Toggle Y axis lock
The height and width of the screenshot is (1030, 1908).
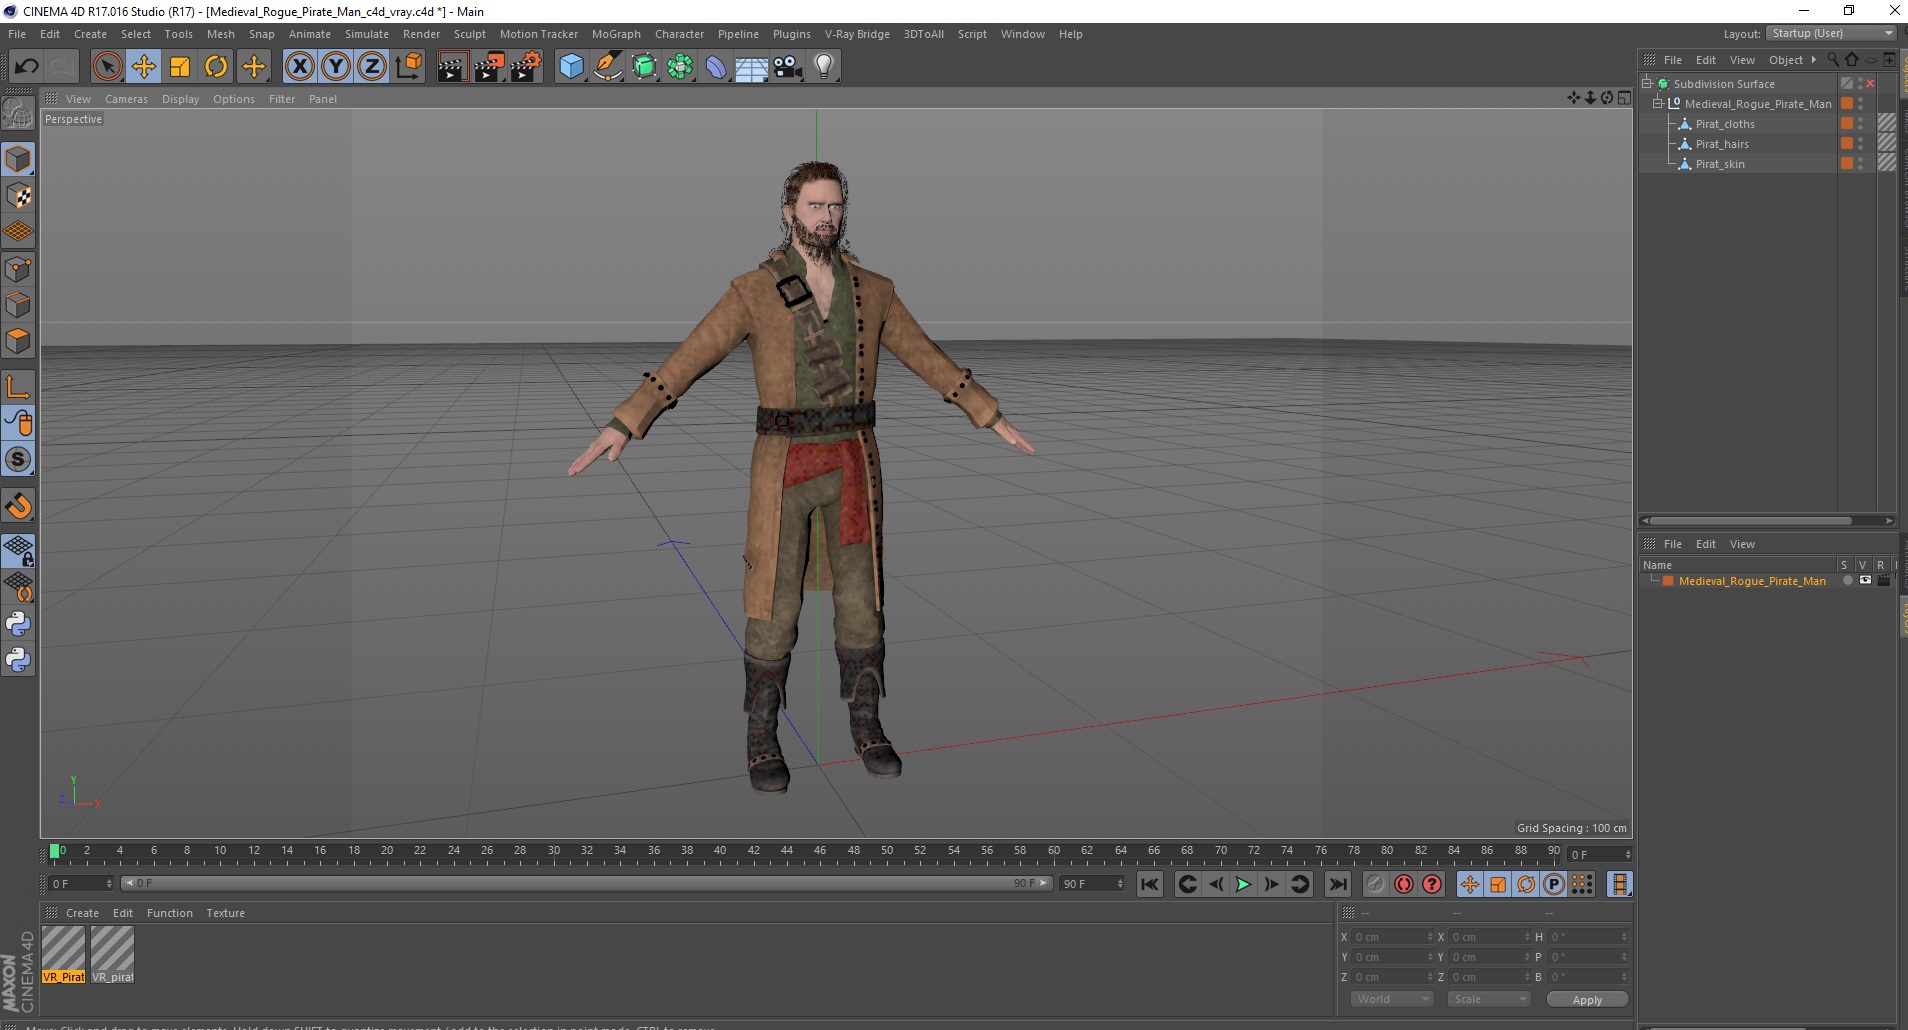(336, 67)
